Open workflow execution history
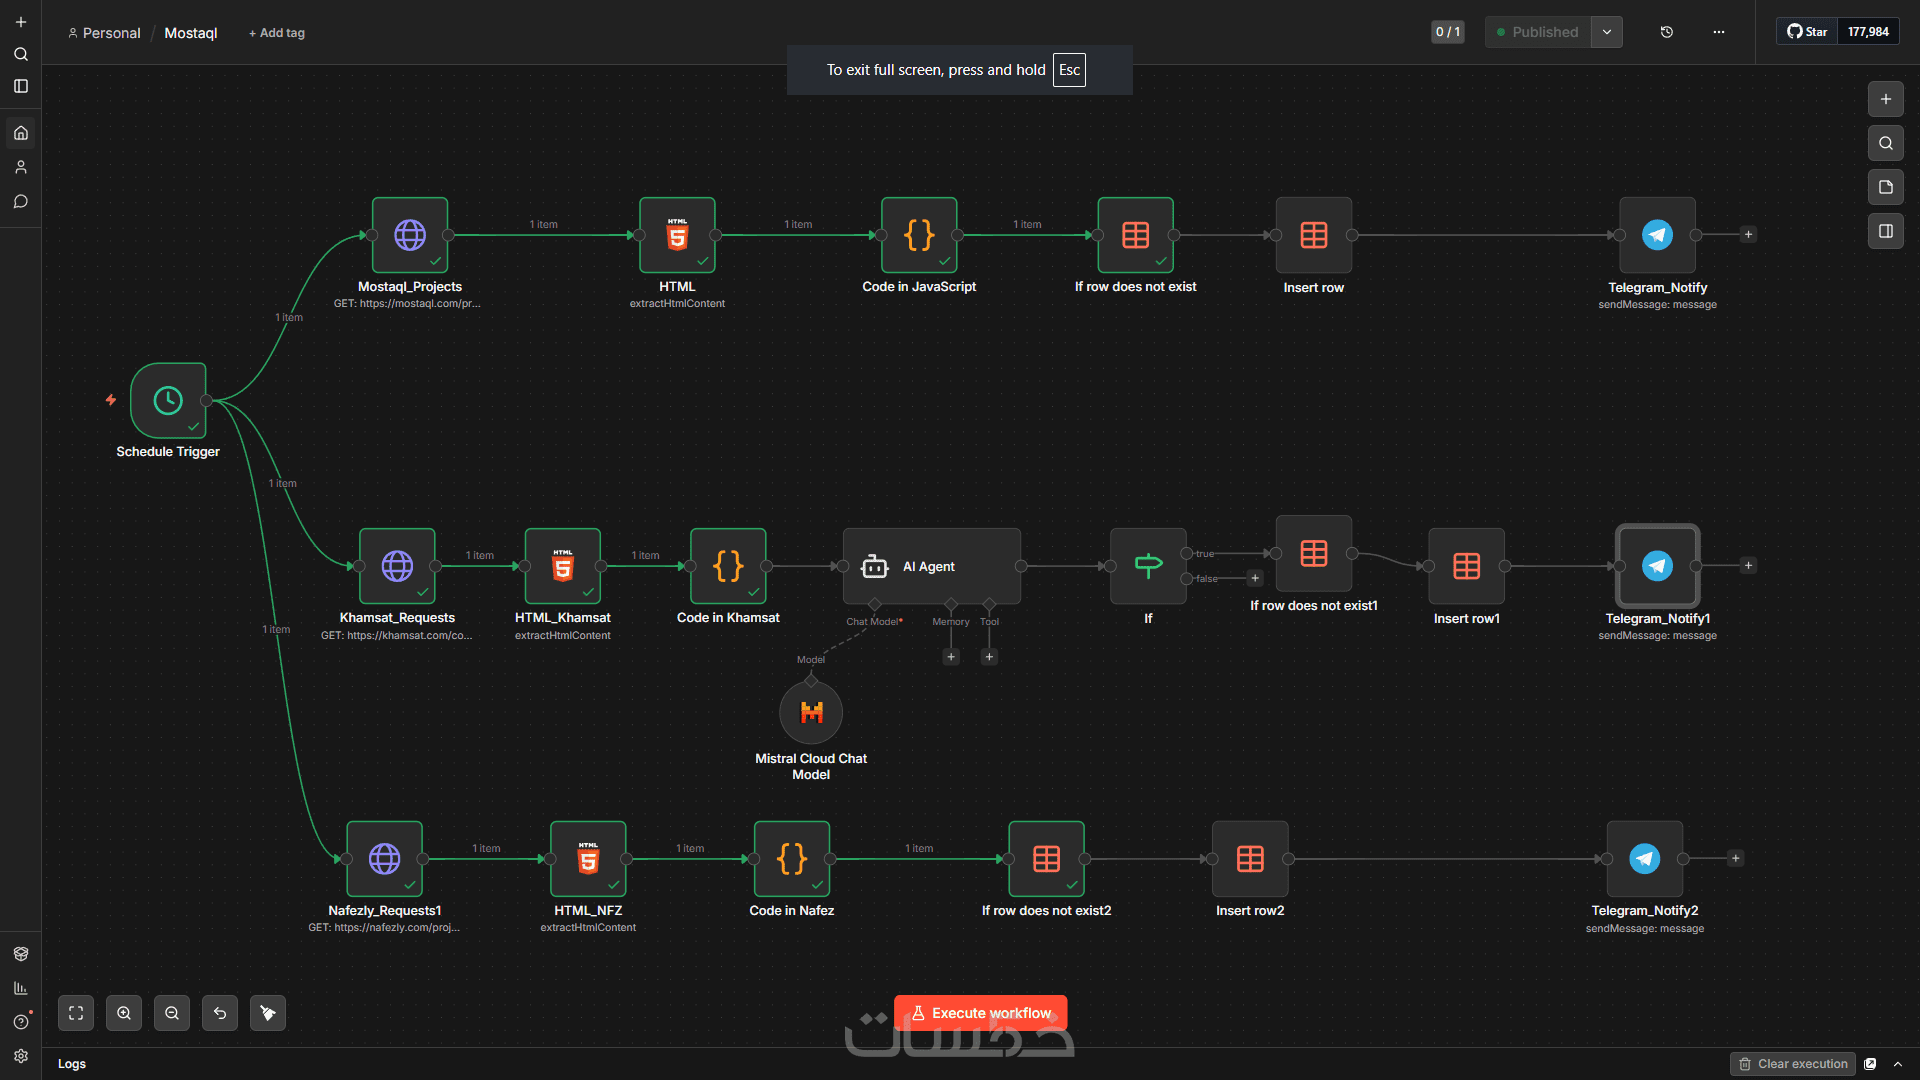1920x1080 pixels. tap(1667, 32)
